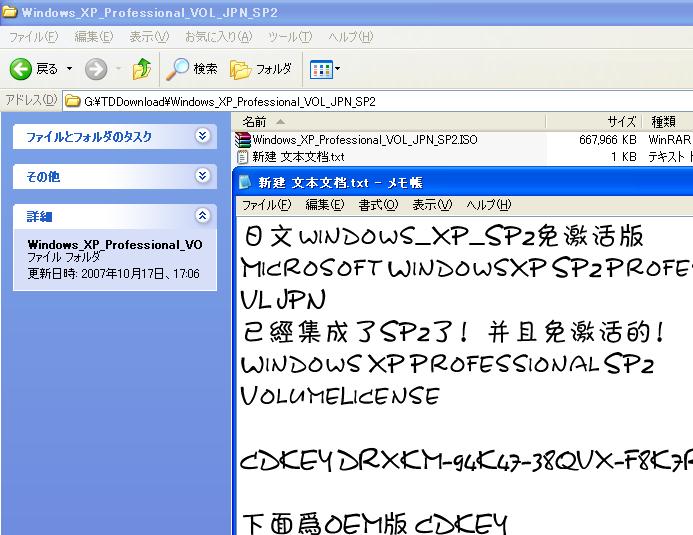Screen dimensions: 693x535
Task: Toggle the Folders (フォルダ) pane button
Action: click(x=261, y=69)
